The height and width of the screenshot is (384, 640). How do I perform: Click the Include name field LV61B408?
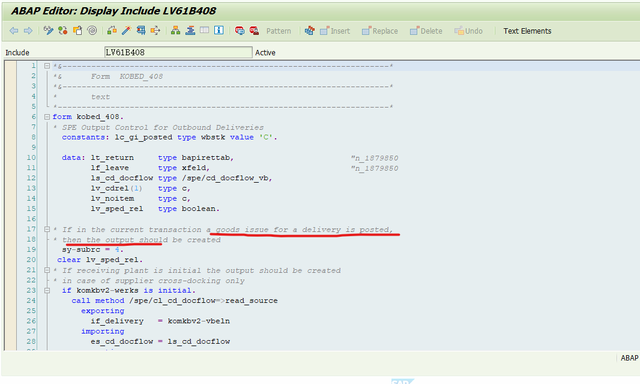[178, 52]
